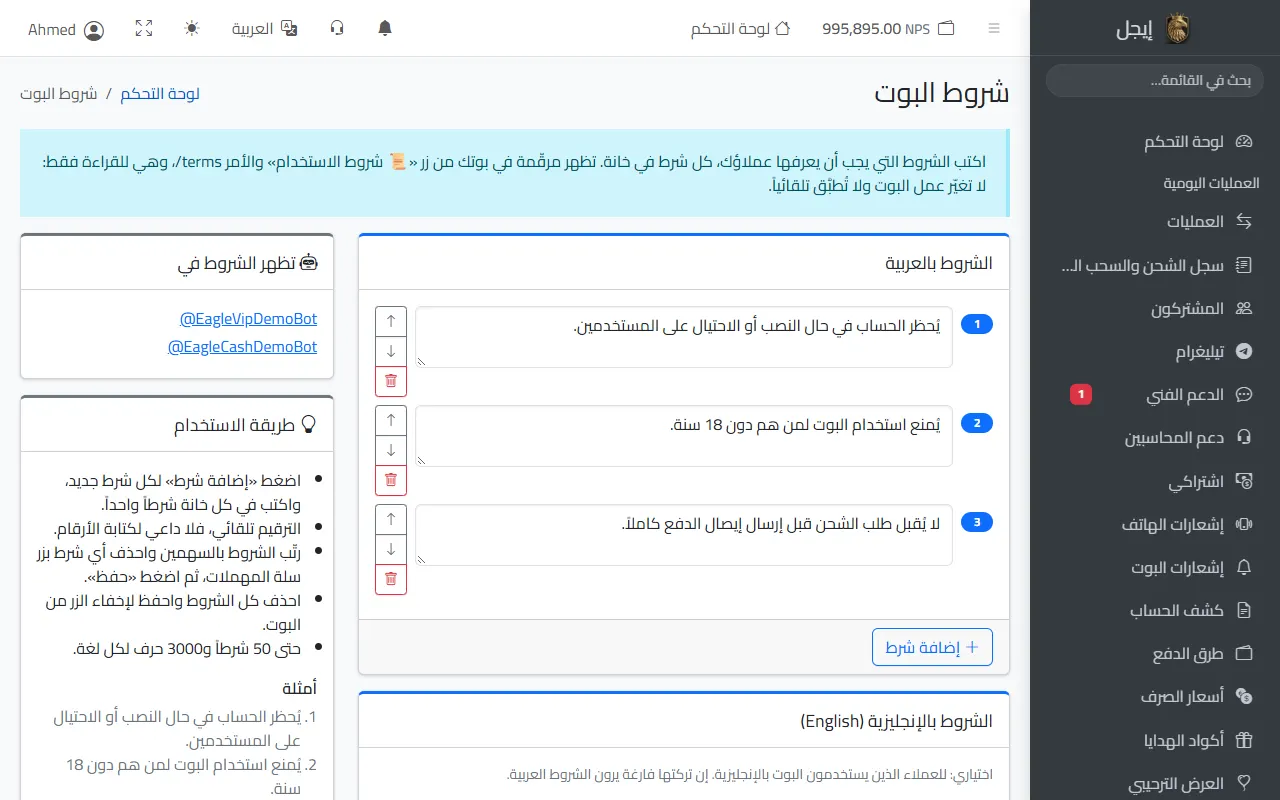
Task: Delete the first condition with trash icon
Action: [x=391, y=381]
